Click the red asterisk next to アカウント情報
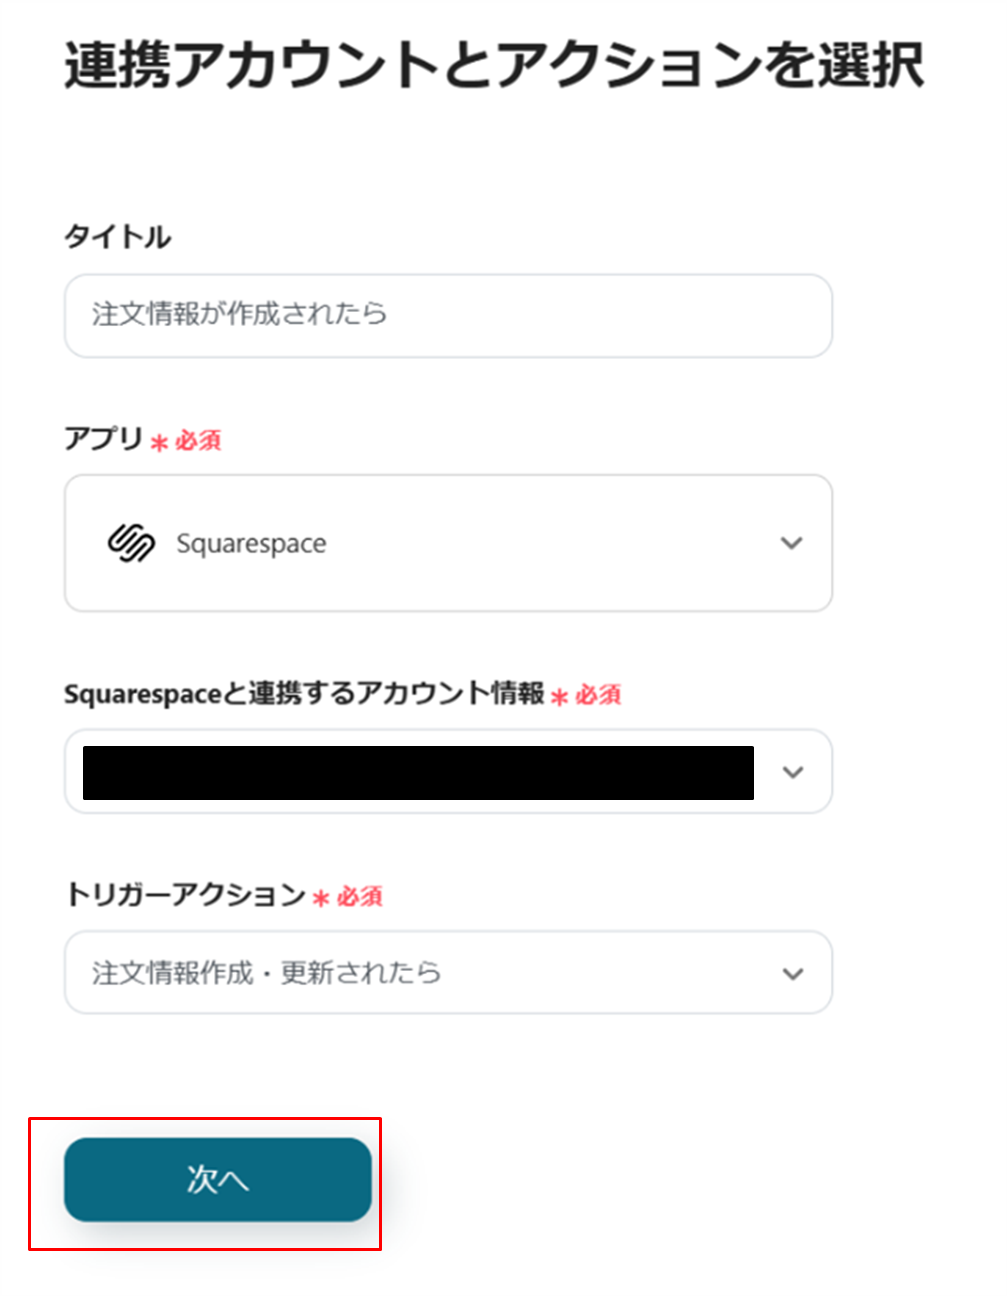The height and width of the screenshot is (1296, 1007). pyautogui.click(x=559, y=696)
